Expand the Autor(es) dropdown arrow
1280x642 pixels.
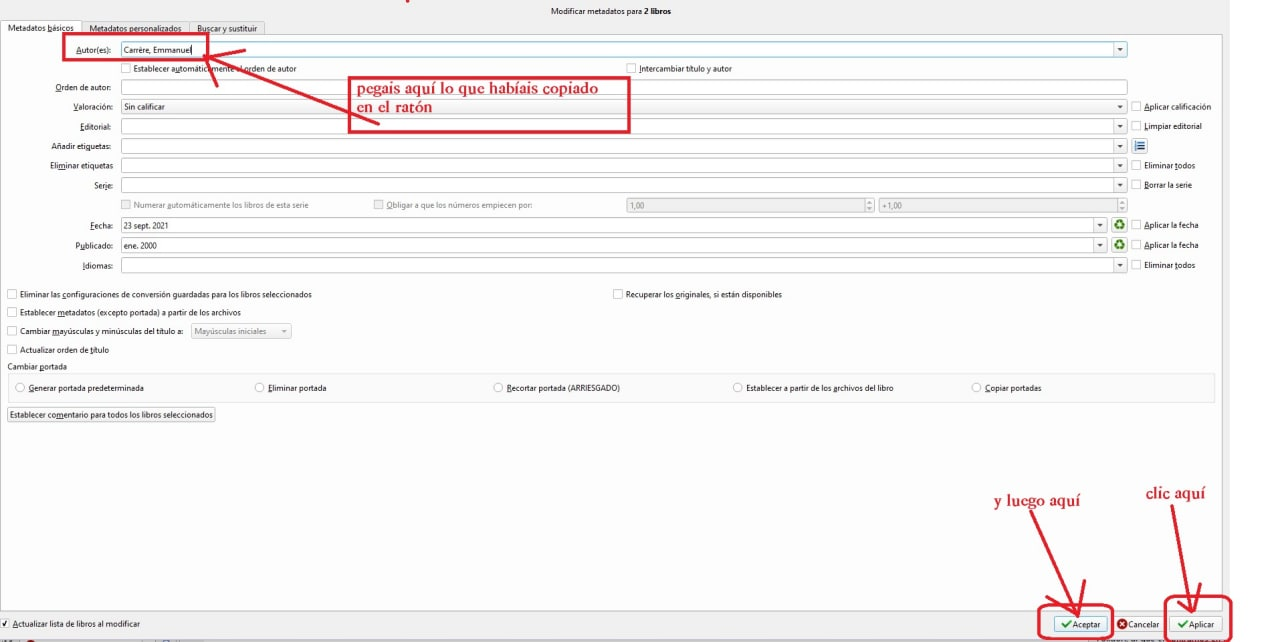tap(1120, 48)
